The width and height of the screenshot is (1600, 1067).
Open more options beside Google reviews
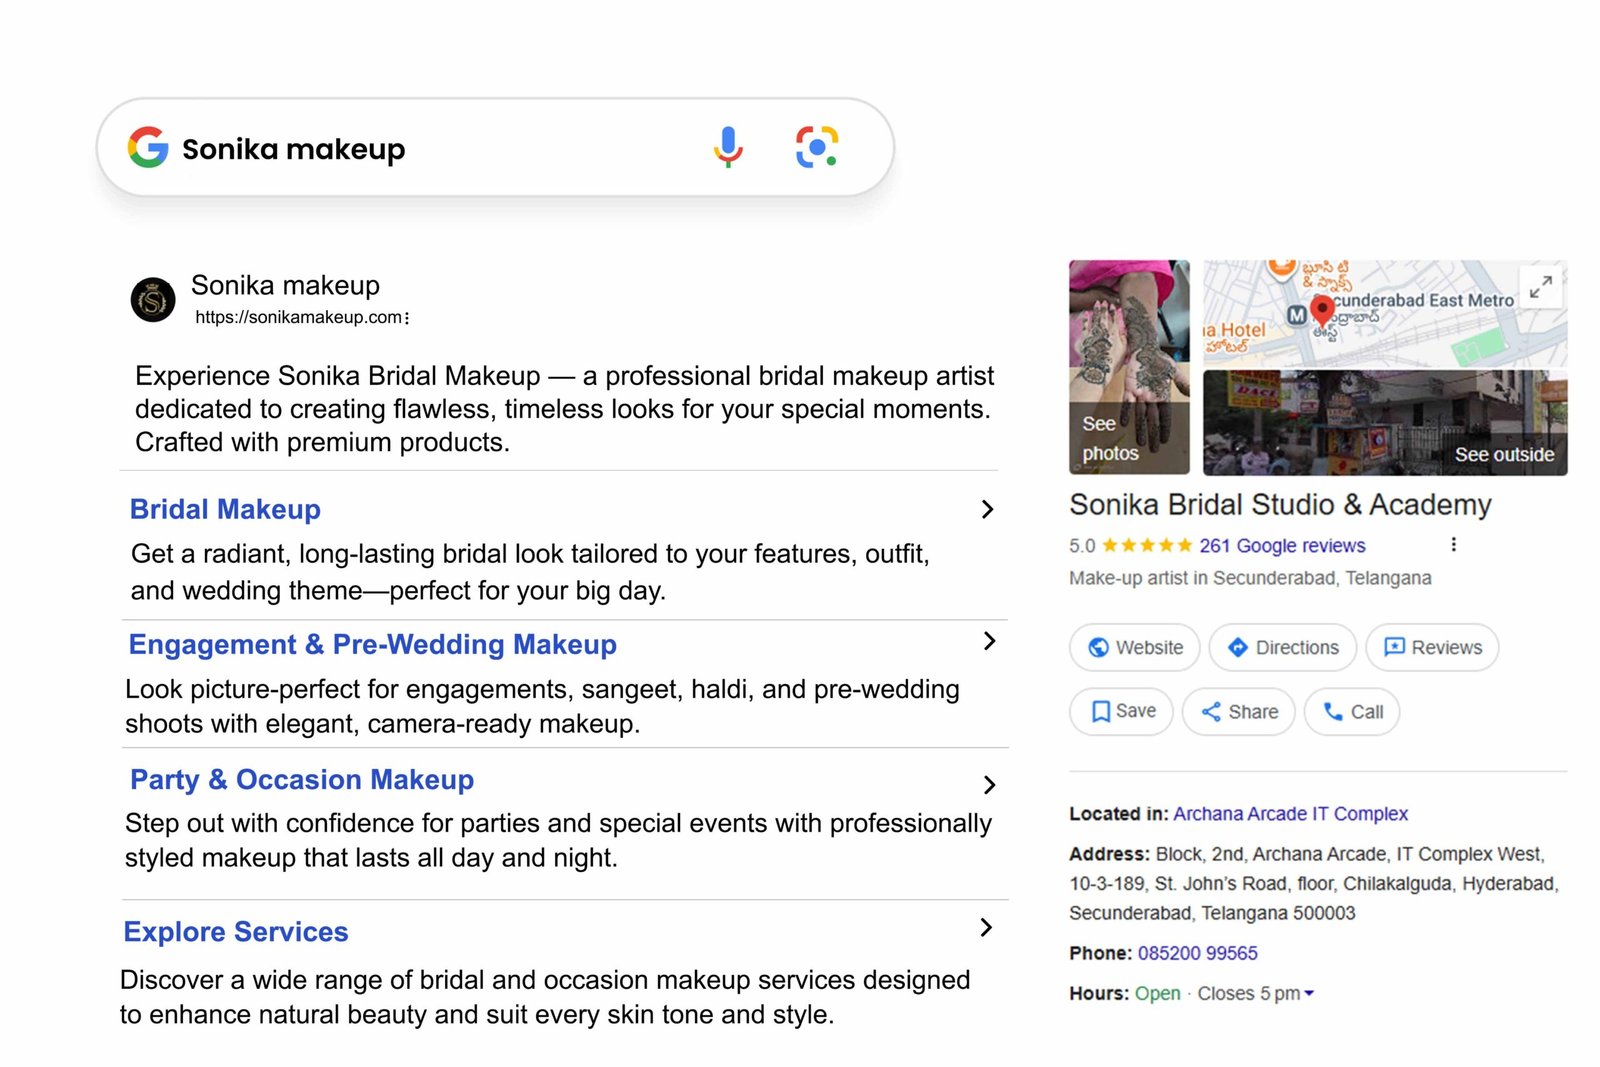[x=1453, y=545]
